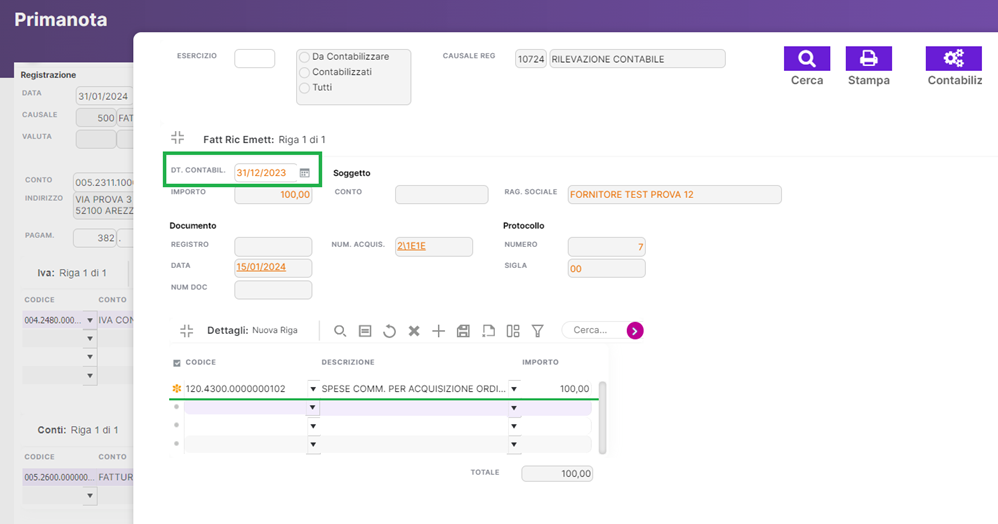Select the Tutti radio option
Viewport: 998px width, 524px height.
304,88
